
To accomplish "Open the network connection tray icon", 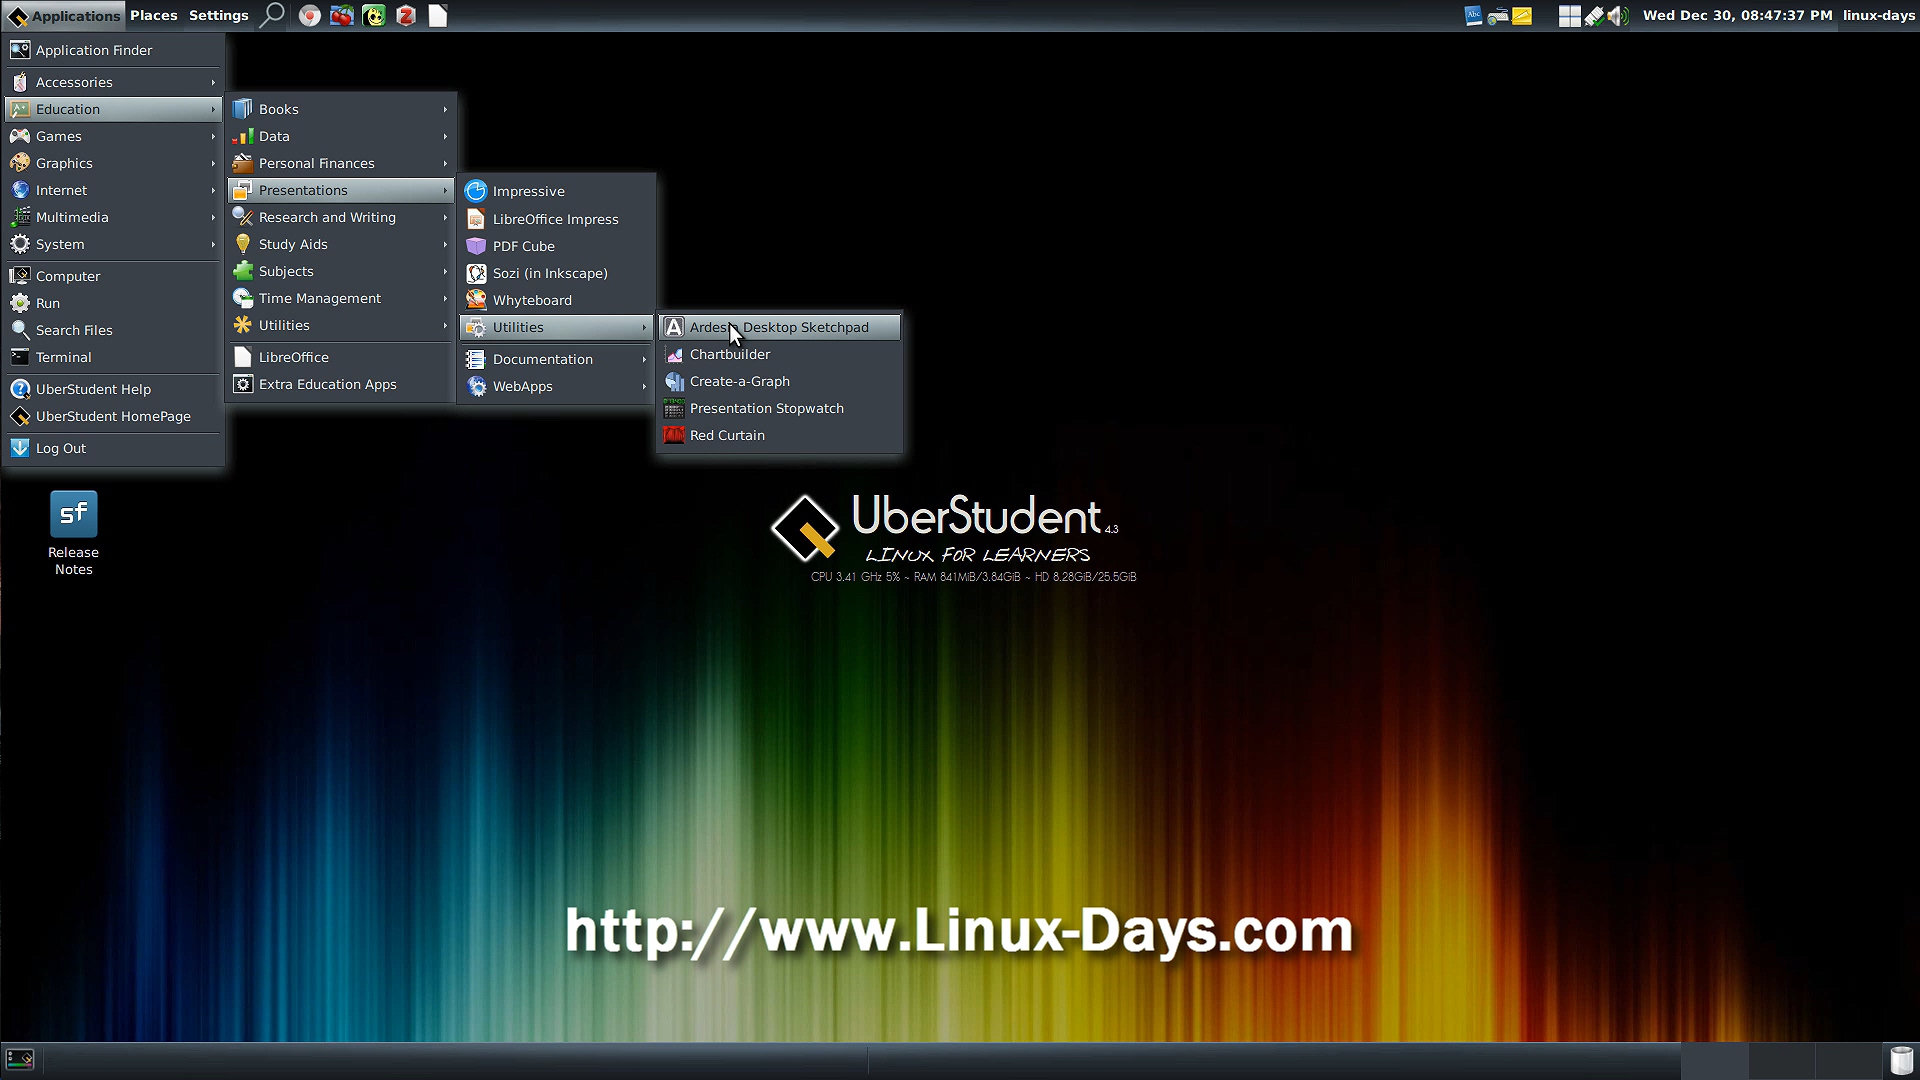I will [1594, 15].
